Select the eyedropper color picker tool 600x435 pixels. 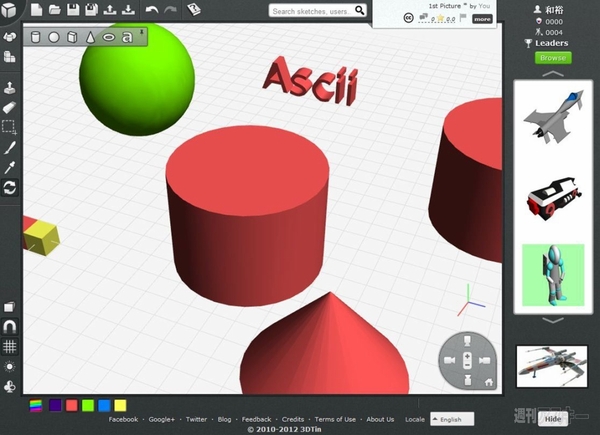10,168
